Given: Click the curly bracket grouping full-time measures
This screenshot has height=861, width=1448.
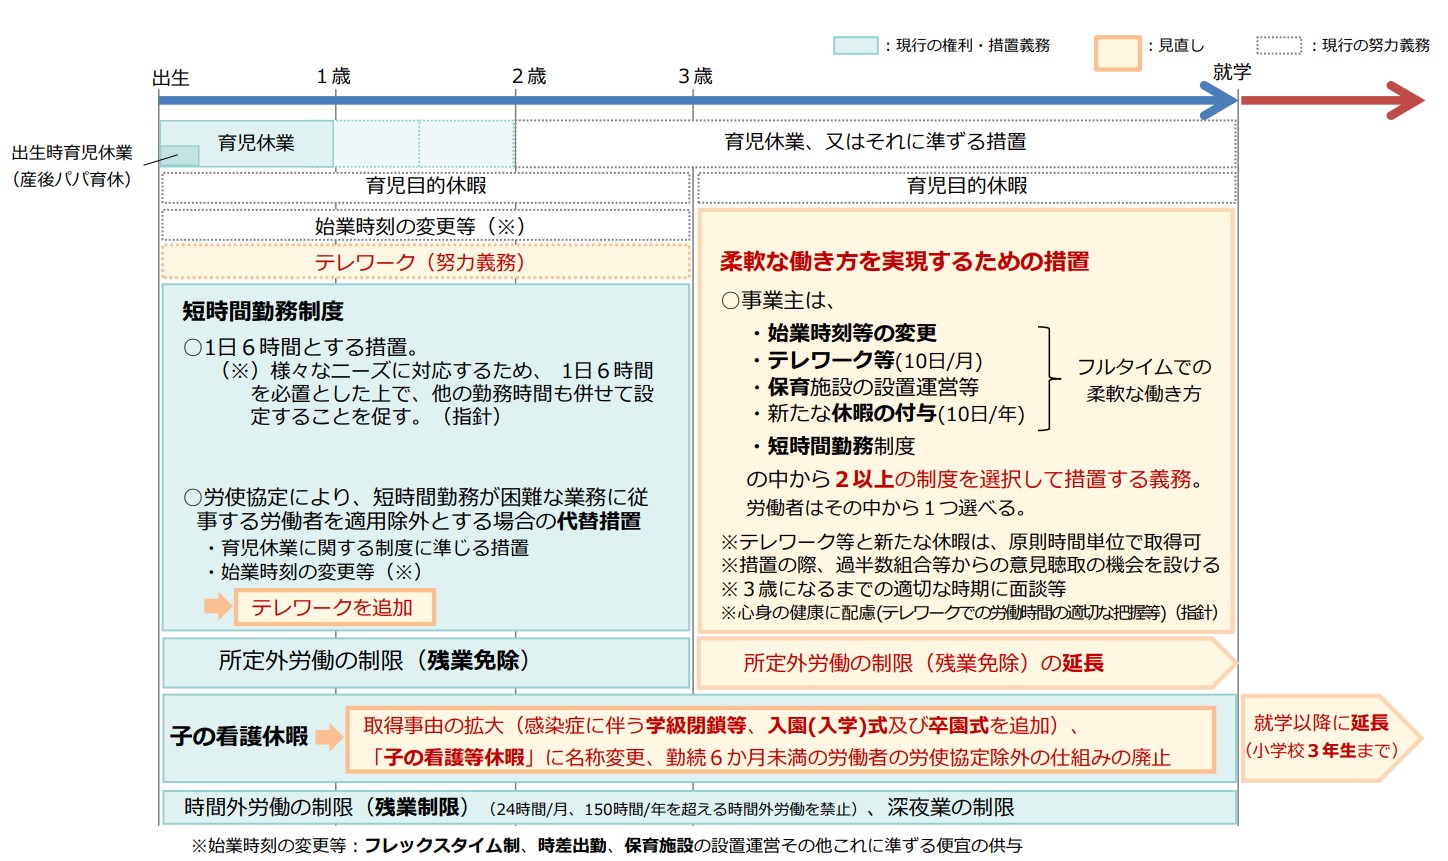Looking at the screenshot, I should [1047, 378].
